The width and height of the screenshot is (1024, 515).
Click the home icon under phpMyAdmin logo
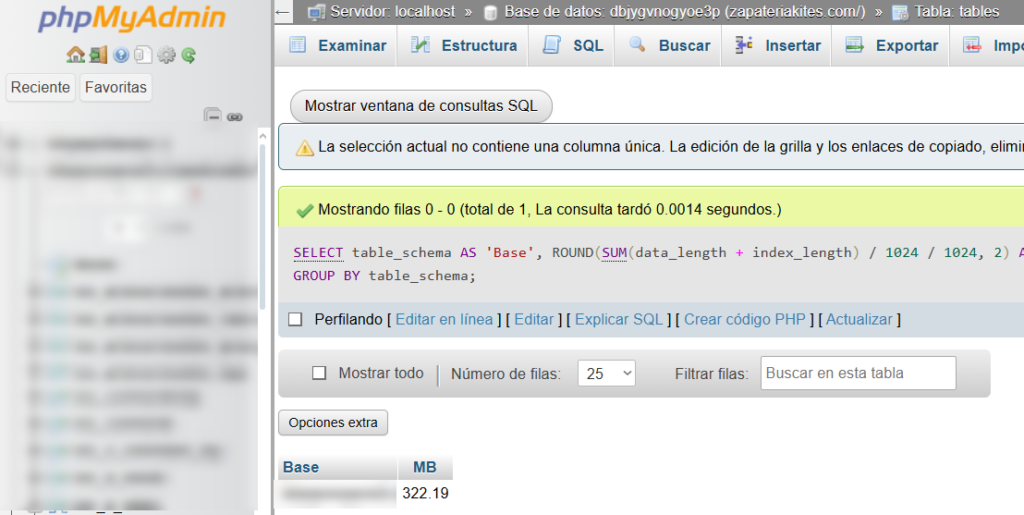point(75,55)
